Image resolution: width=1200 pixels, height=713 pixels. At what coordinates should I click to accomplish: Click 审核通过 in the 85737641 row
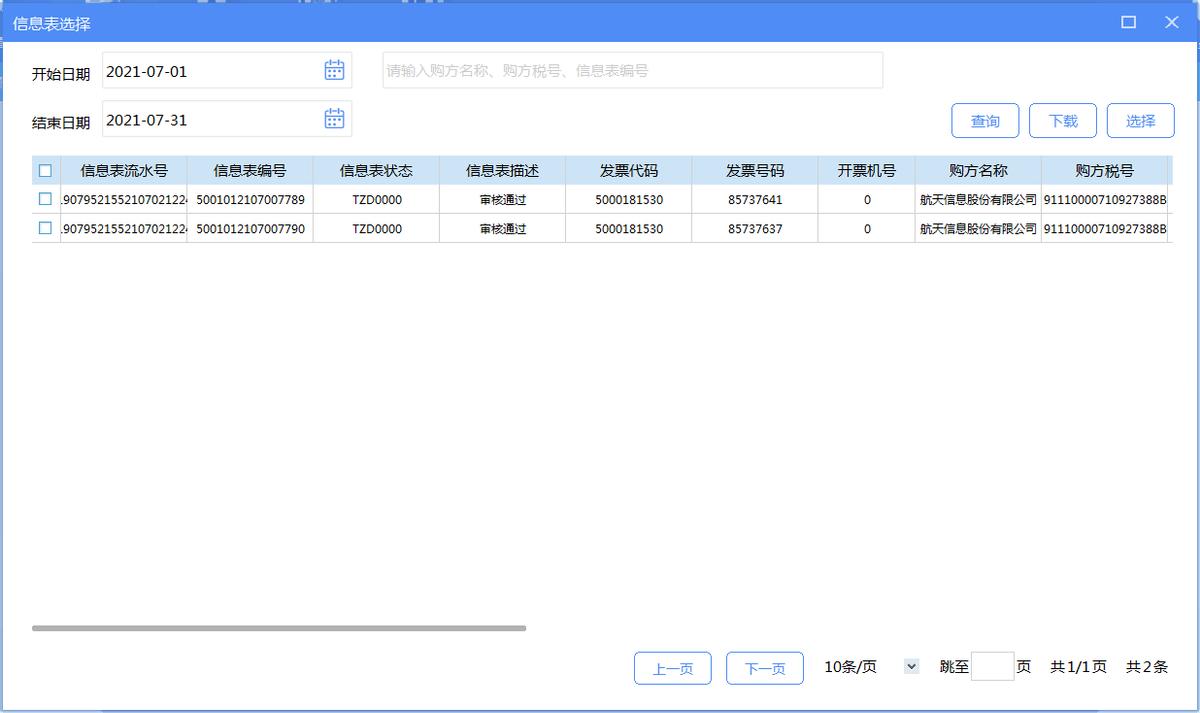(502, 199)
